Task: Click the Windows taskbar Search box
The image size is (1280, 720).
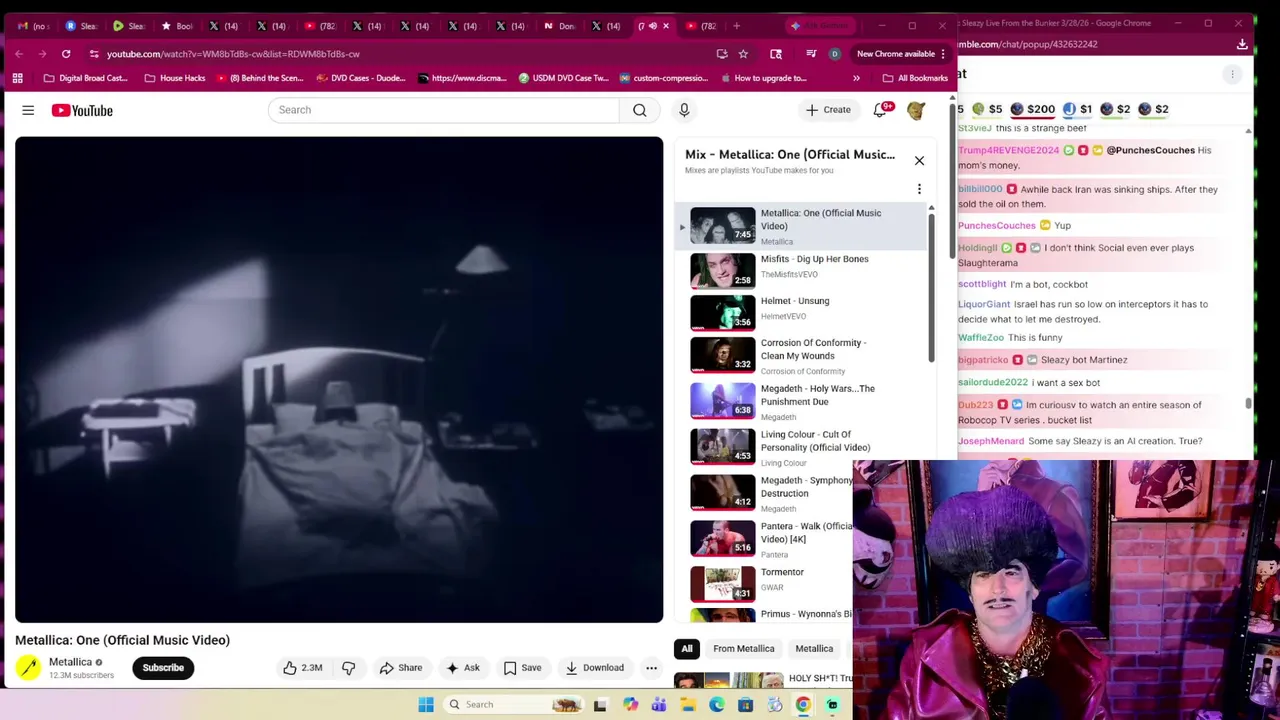Action: click(x=515, y=705)
